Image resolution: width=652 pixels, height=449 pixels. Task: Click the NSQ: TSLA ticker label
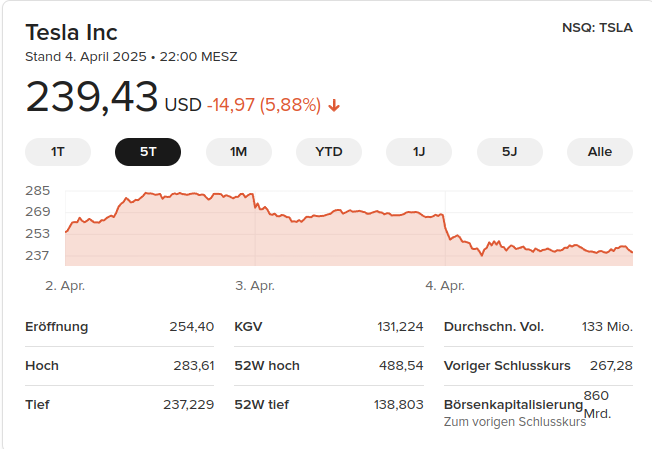(x=597, y=28)
